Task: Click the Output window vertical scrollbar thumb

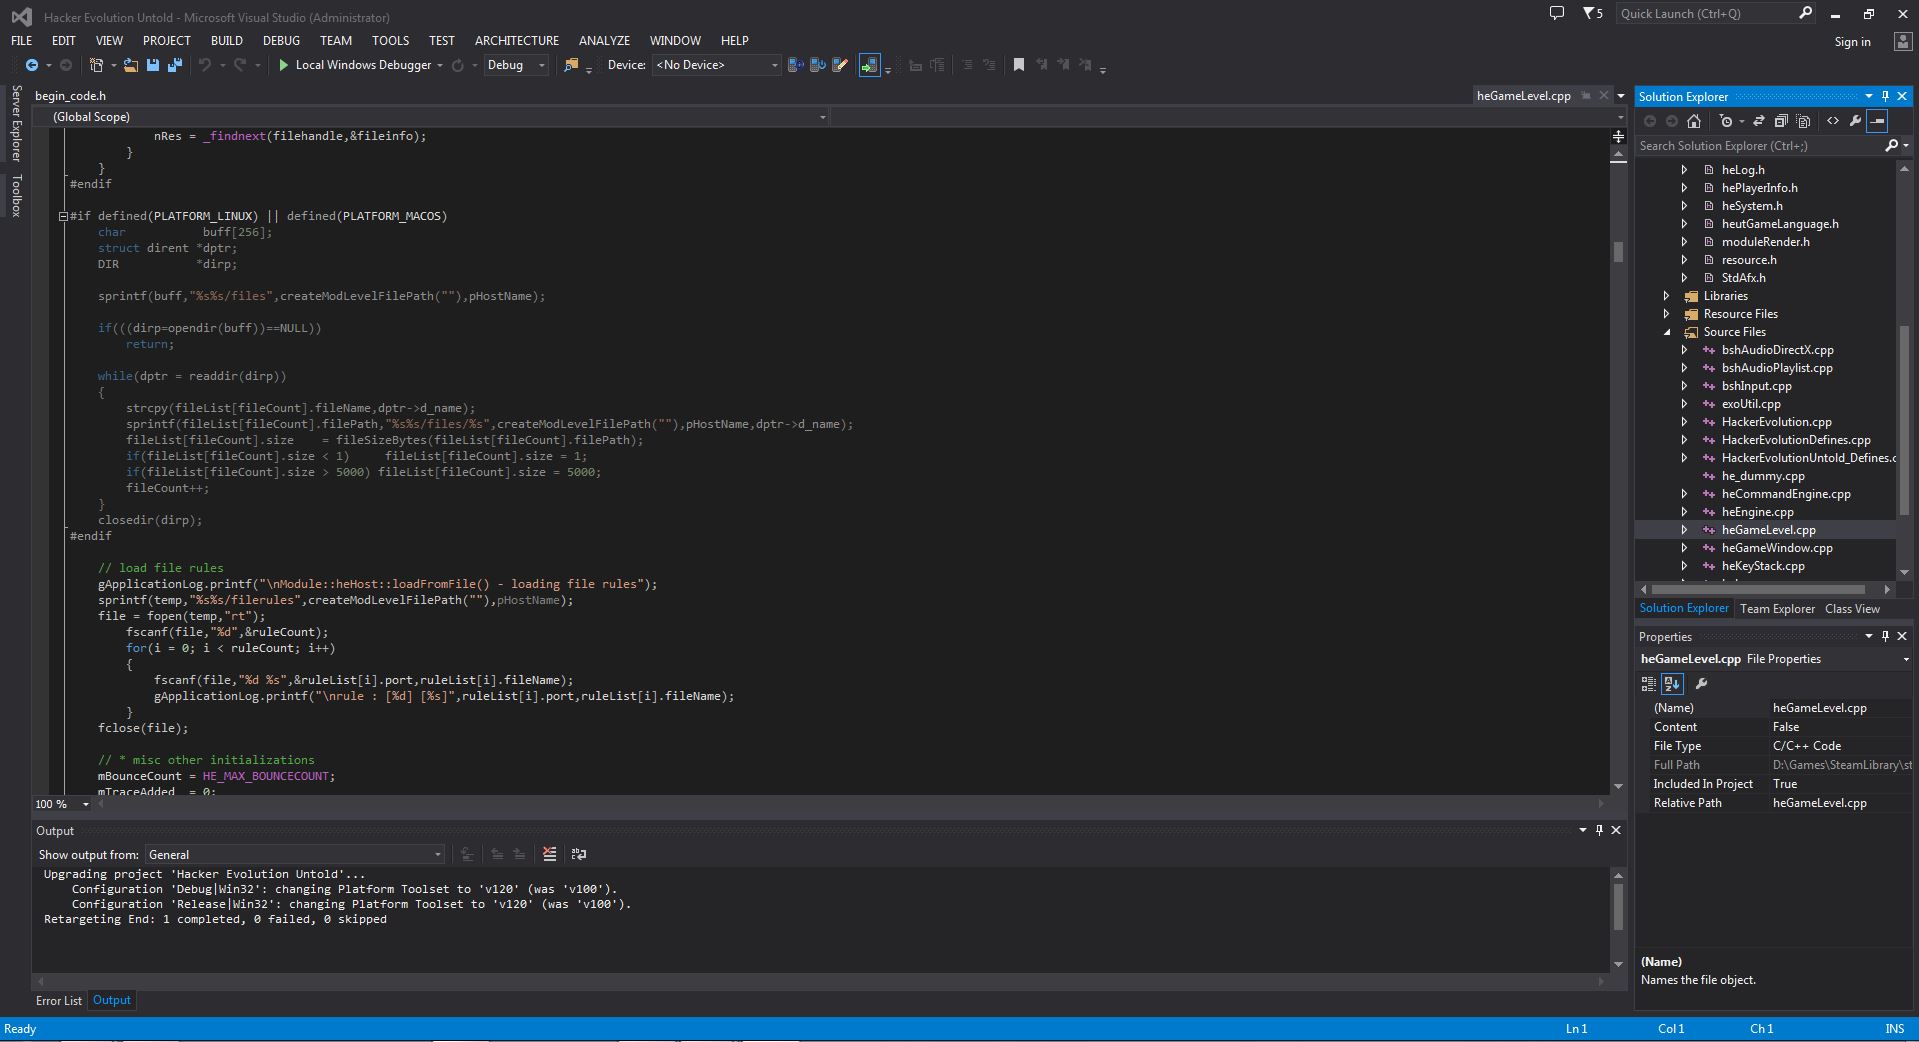Action: (1618, 906)
